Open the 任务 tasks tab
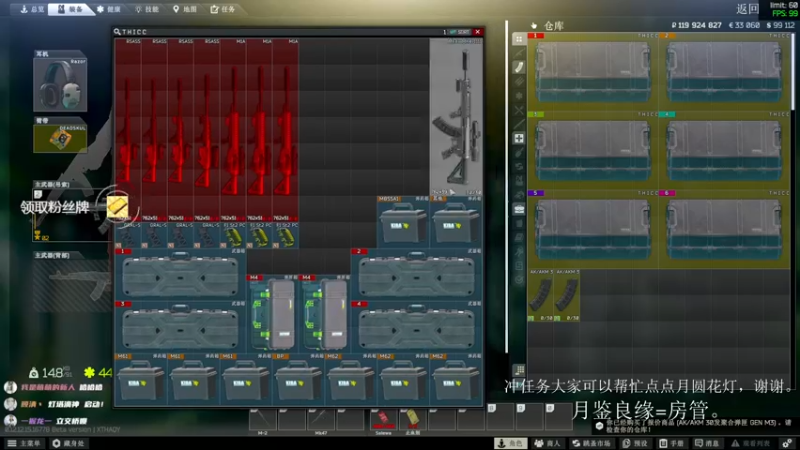Image resolution: width=800 pixels, height=450 pixels. tap(223, 9)
